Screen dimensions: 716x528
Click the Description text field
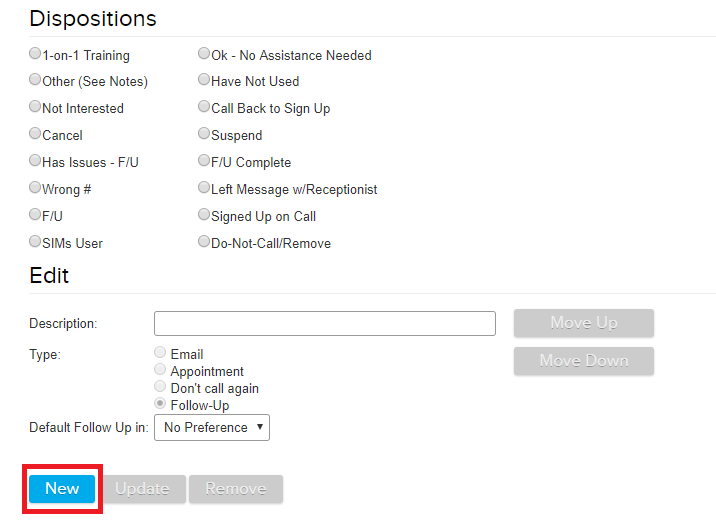pos(325,323)
